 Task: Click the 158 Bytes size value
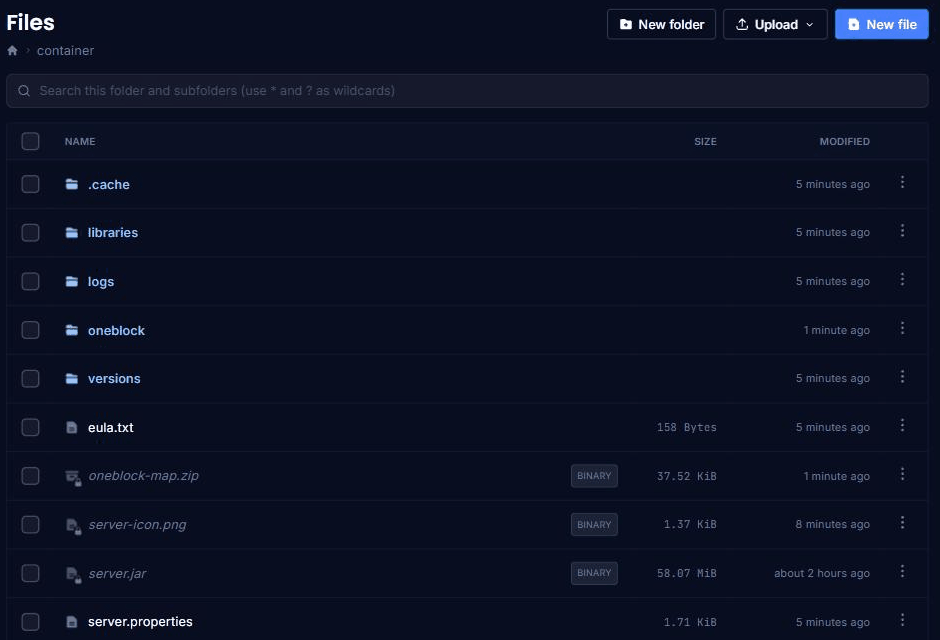pos(686,427)
